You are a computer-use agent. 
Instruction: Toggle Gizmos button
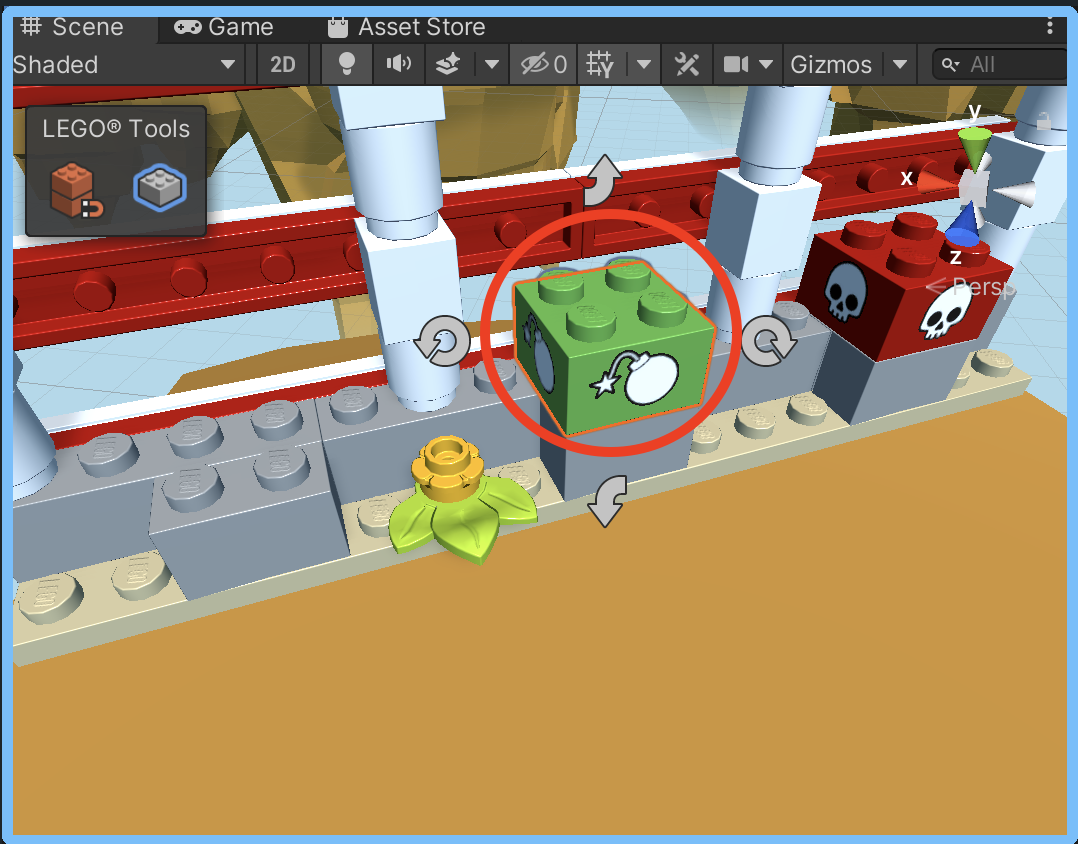pyautogui.click(x=831, y=65)
